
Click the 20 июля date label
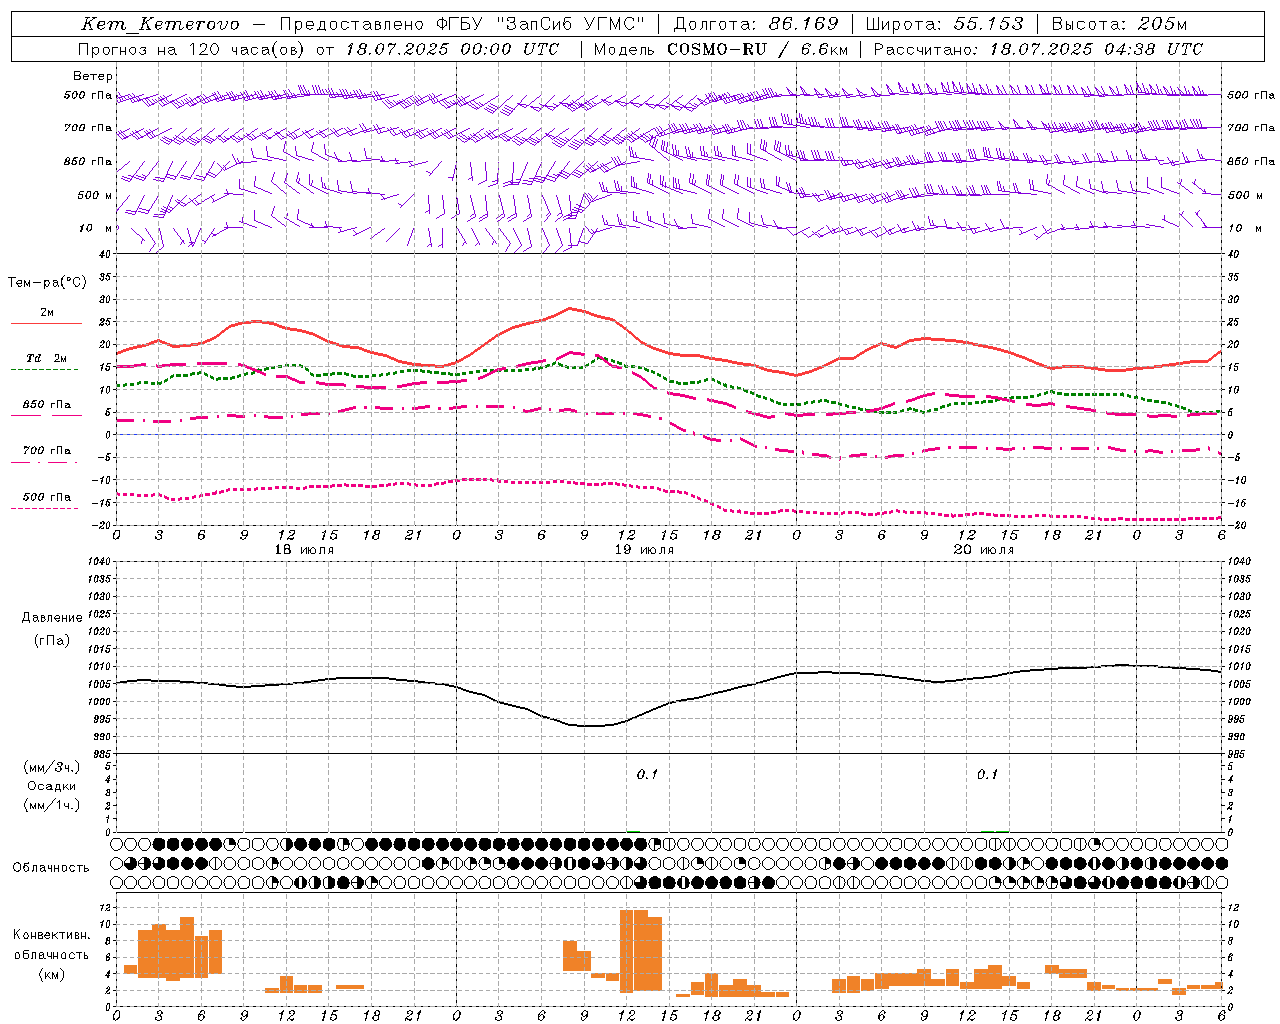(x=984, y=550)
